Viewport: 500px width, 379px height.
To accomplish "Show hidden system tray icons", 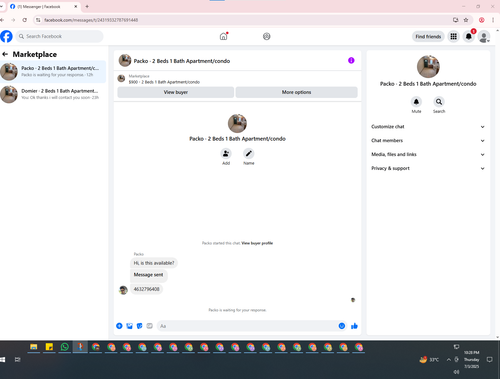I will [449, 359].
